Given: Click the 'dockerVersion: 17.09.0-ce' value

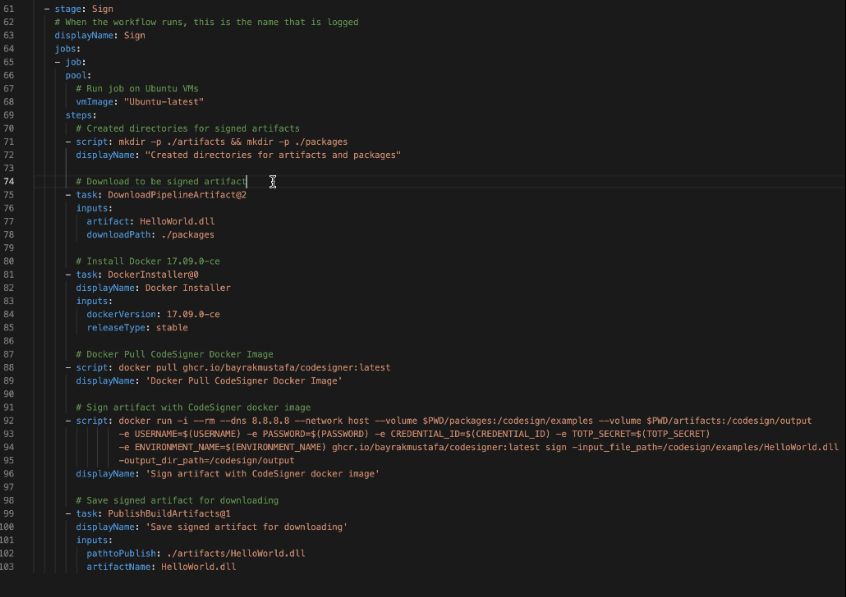Looking at the screenshot, I should coord(186,314).
